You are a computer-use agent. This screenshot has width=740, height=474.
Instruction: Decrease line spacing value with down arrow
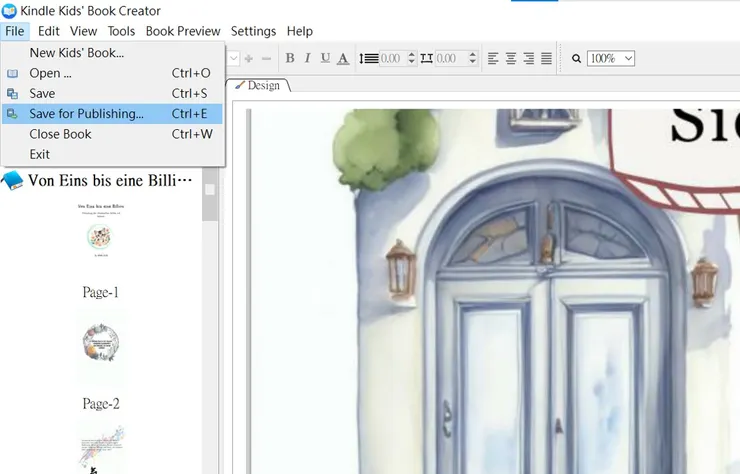[x=412, y=62]
